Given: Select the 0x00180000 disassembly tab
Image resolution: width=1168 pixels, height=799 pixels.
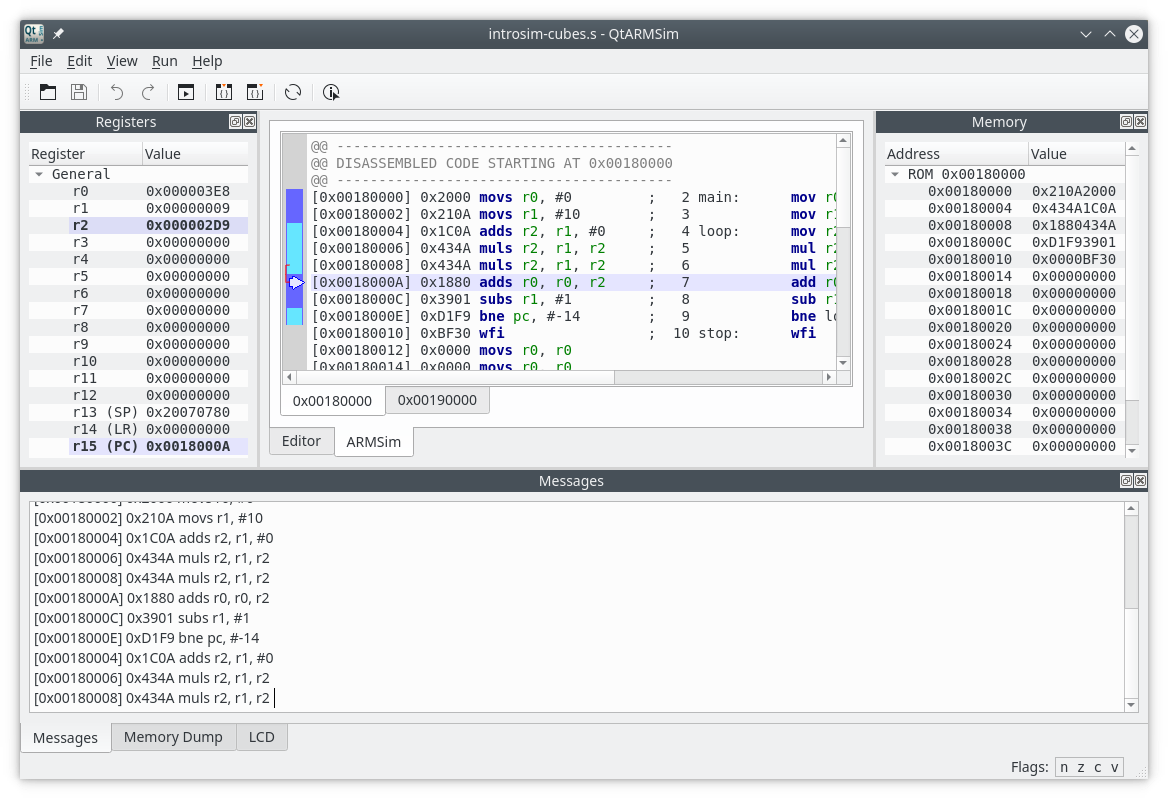Looking at the screenshot, I should point(332,401).
